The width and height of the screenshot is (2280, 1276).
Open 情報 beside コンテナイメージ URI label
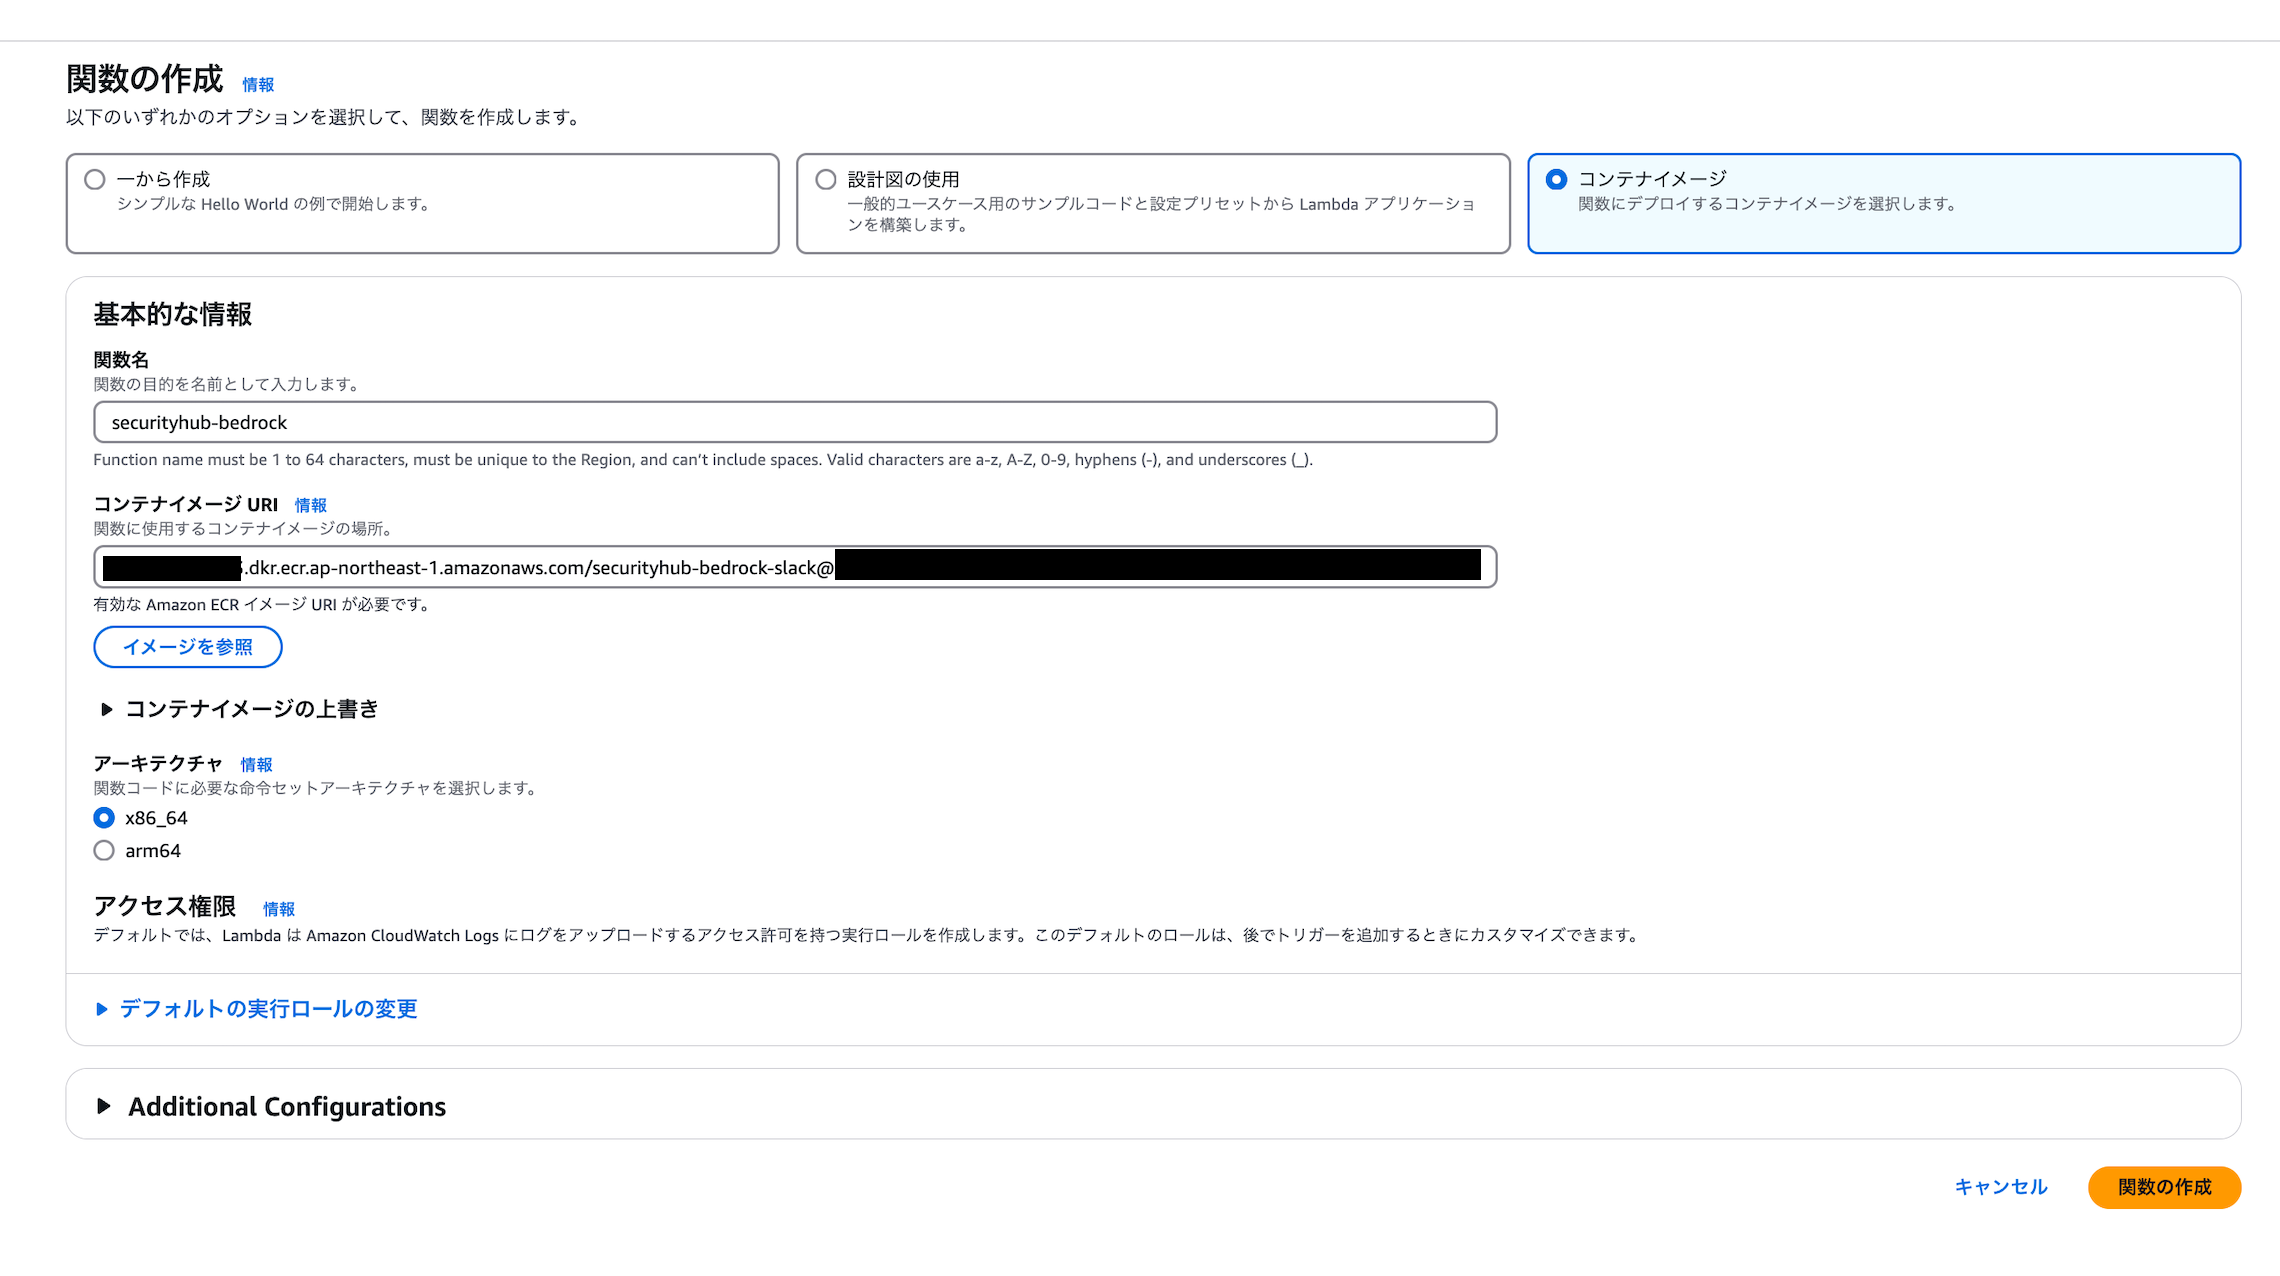[311, 505]
